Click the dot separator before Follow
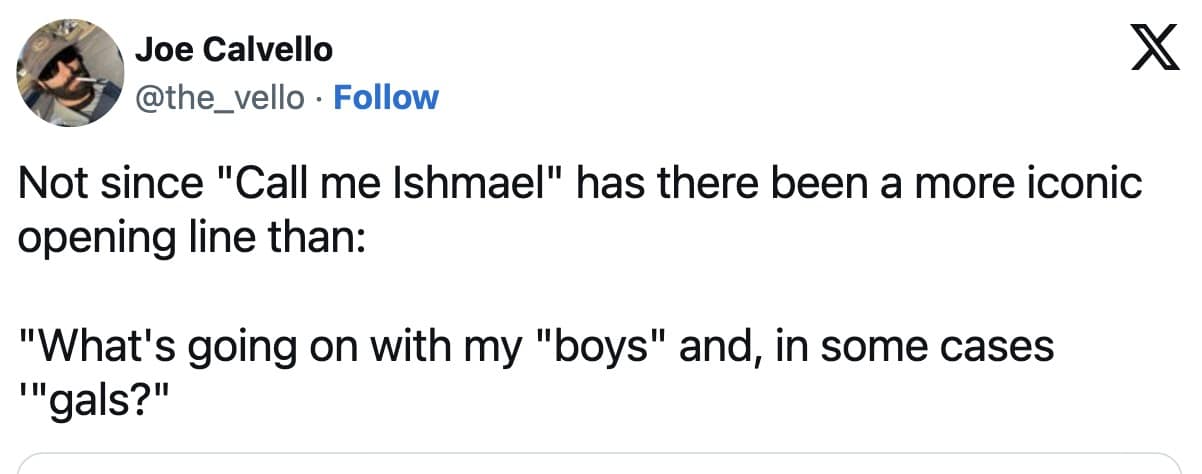This screenshot has width=1202, height=474. (320, 98)
